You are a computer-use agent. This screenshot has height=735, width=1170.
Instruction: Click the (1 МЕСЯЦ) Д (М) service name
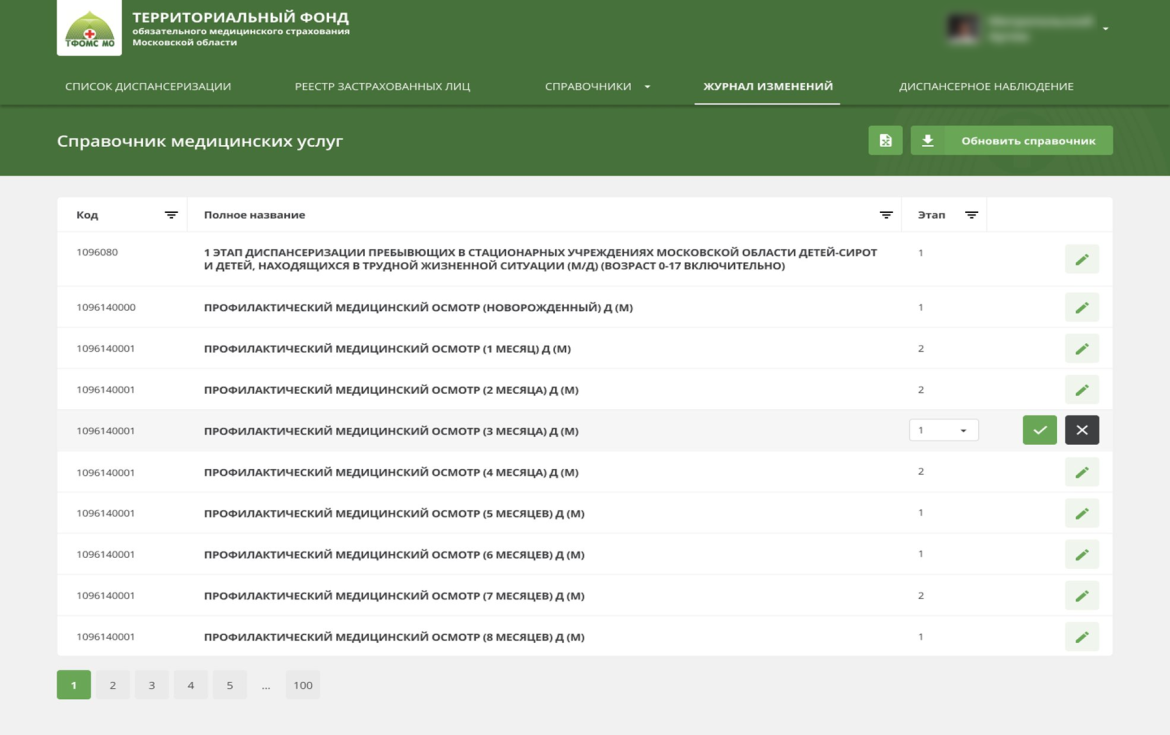tap(387, 348)
